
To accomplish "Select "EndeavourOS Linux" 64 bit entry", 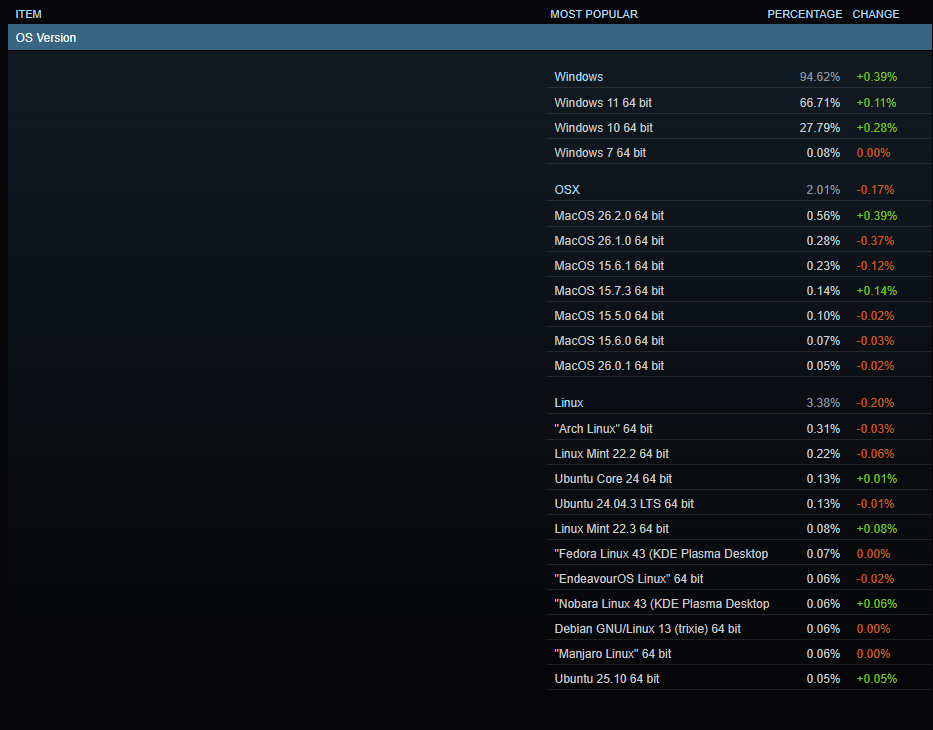I will pyautogui.click(x=629, y=579).
